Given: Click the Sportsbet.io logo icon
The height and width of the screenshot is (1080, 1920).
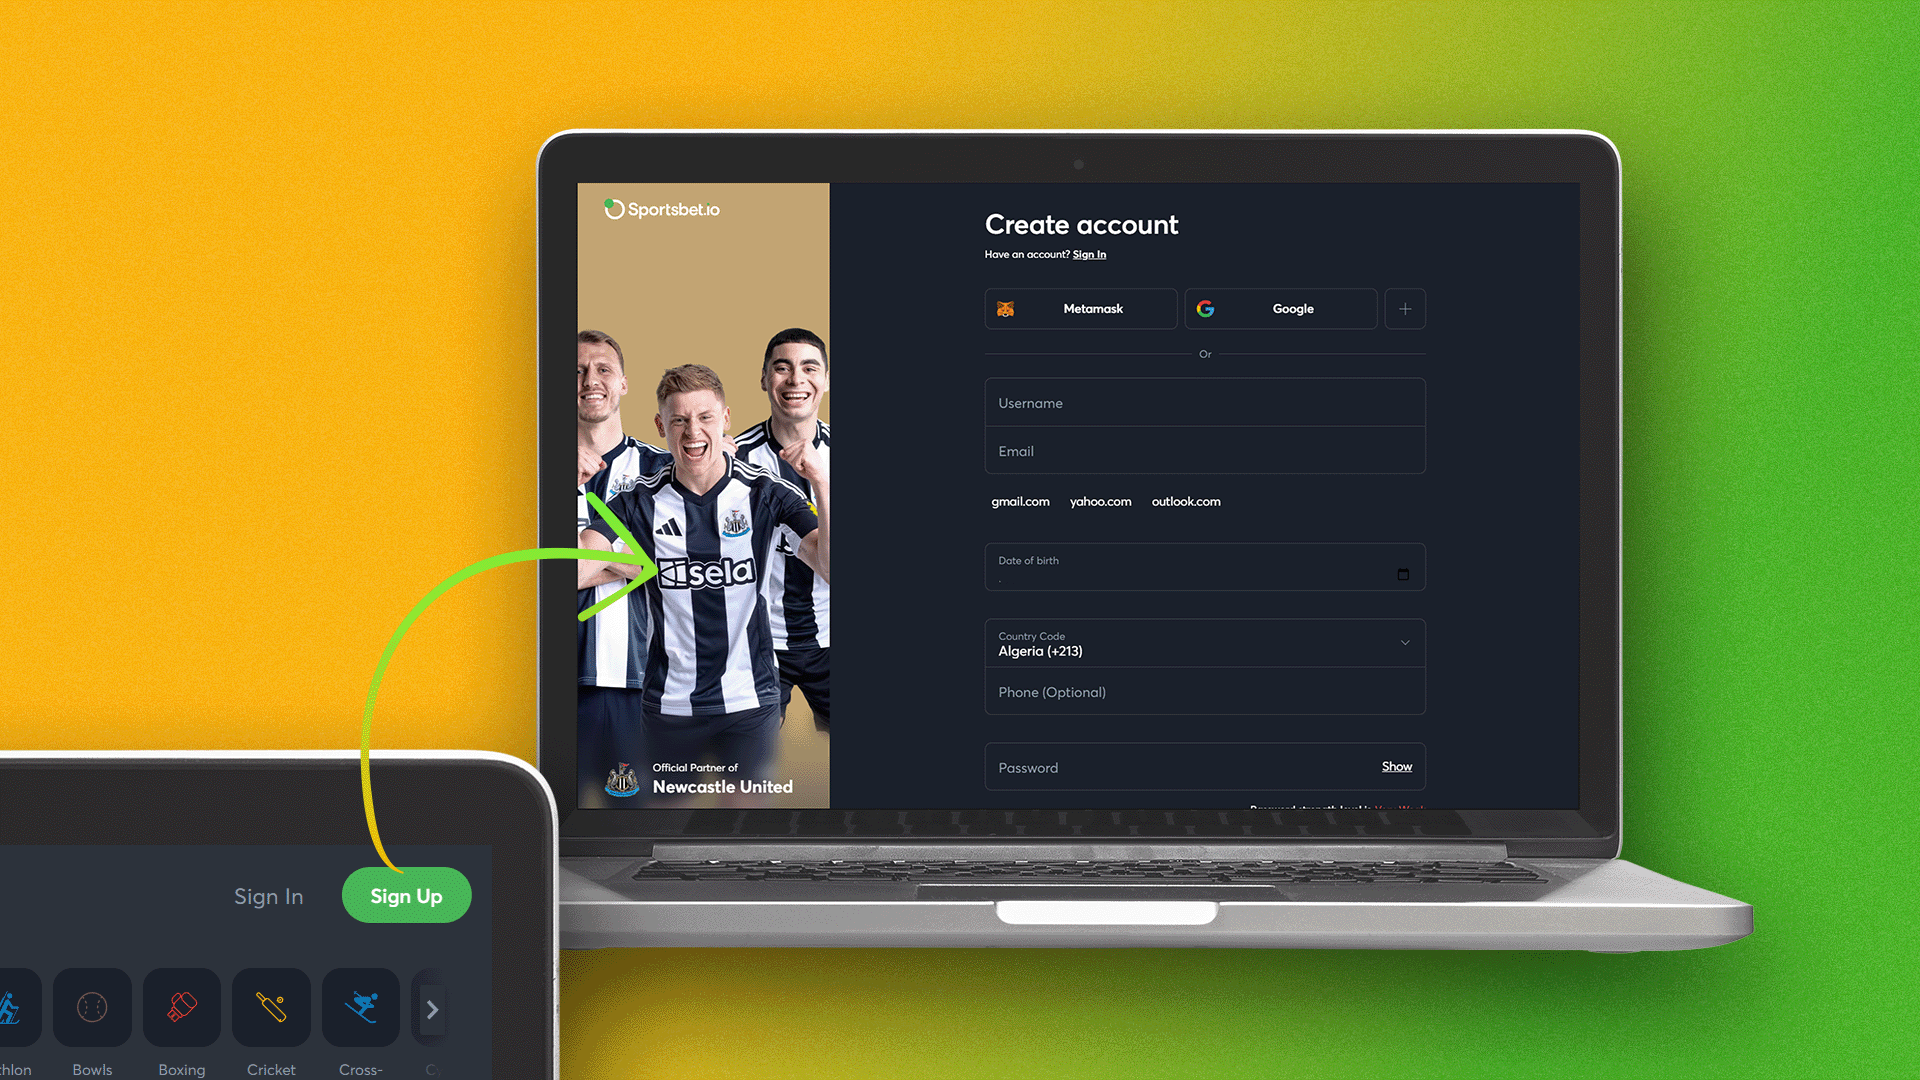Looking at the screenshot, I should [x=613, y=208].
